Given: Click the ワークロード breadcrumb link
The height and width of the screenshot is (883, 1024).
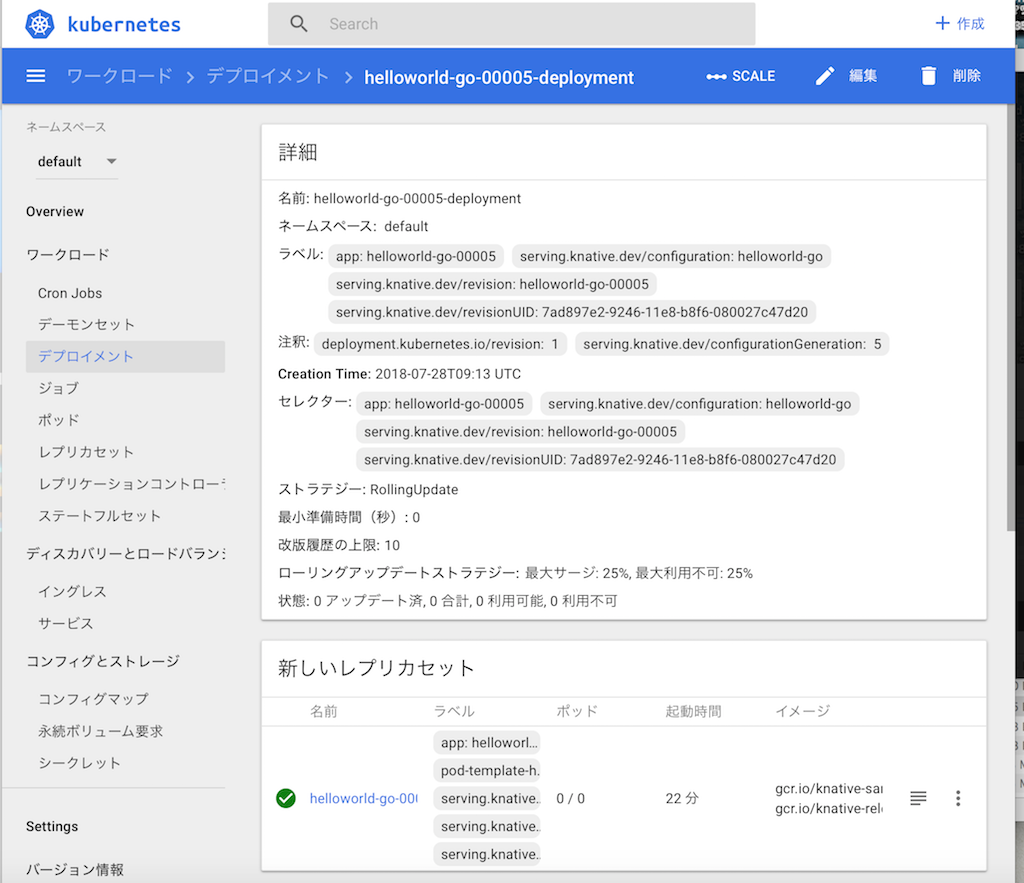Looking at the screenshot, I should 119,76.
